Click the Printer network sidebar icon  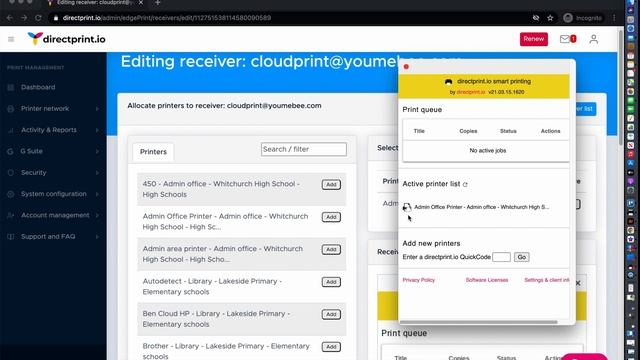pos(11,109)
